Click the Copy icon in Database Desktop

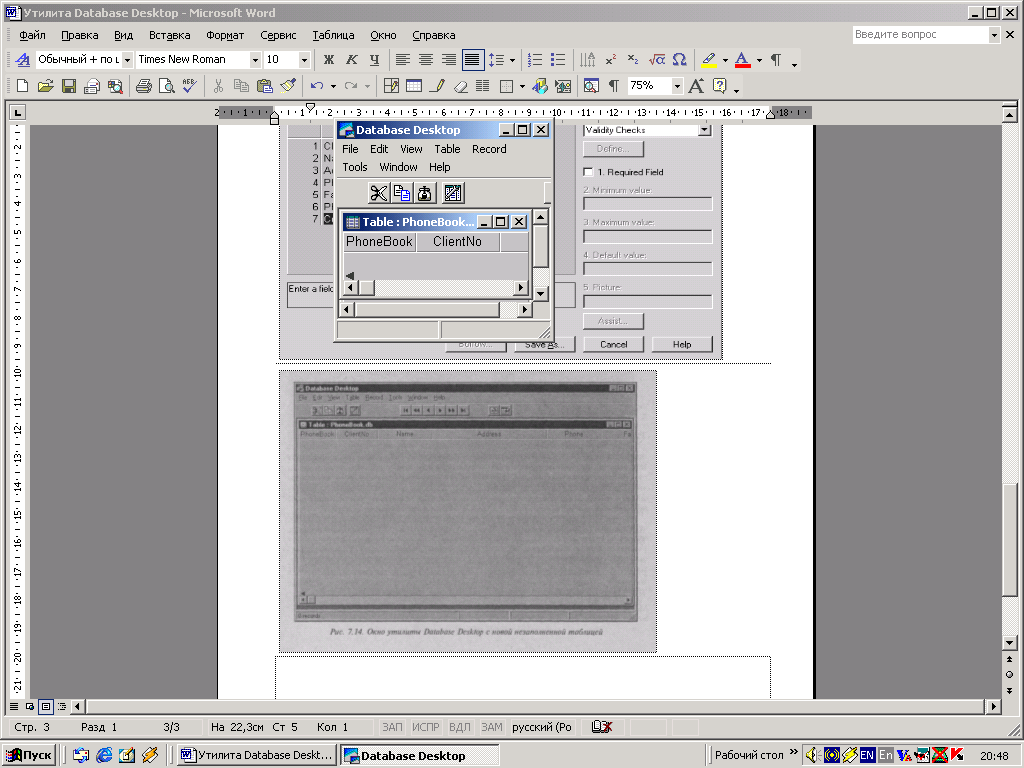402,193
